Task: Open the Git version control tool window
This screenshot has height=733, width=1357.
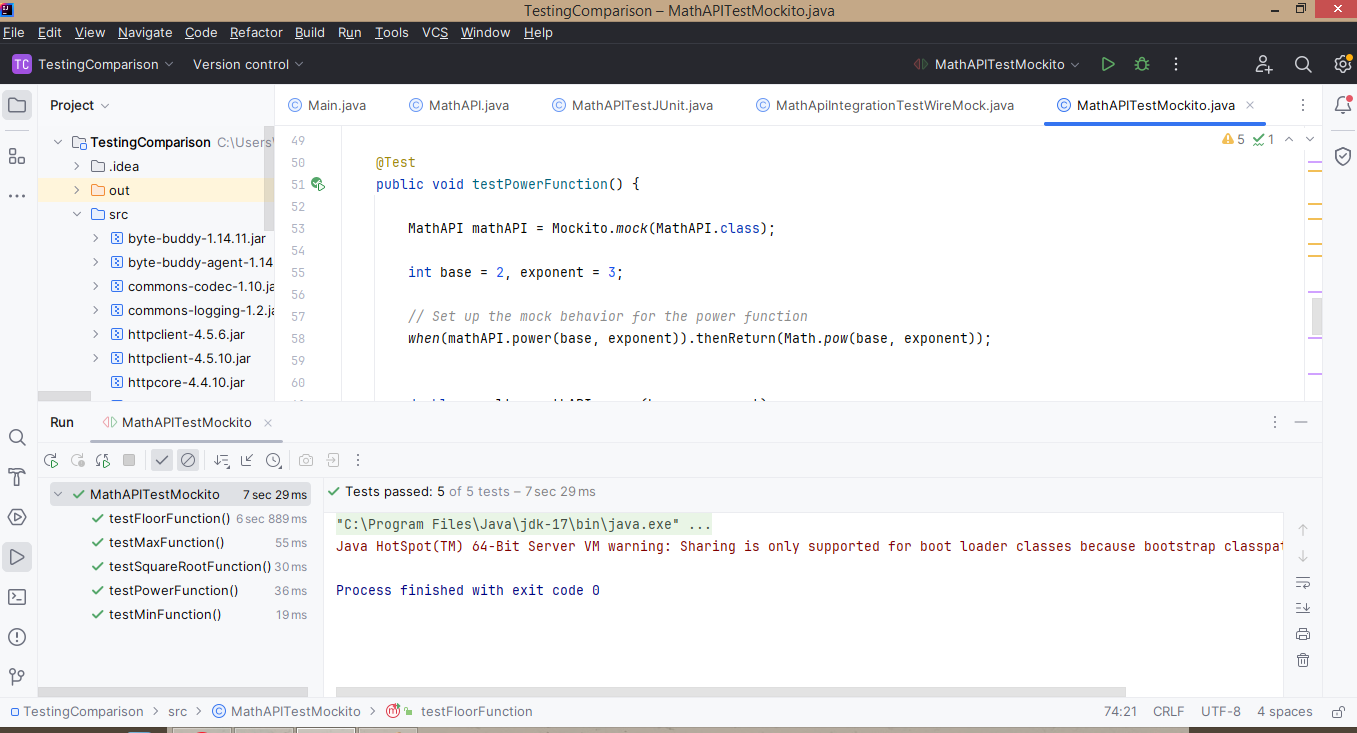Action: (17, 677)
